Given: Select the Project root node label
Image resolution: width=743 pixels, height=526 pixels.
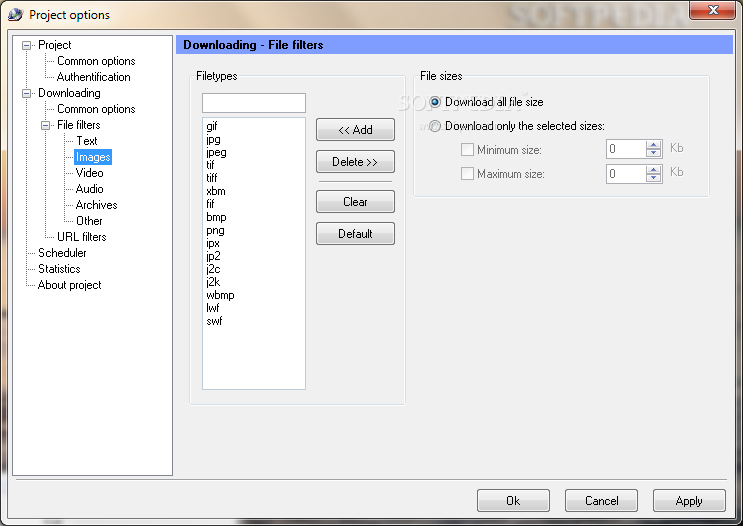Looking at the screenshot, I should 54,45.
